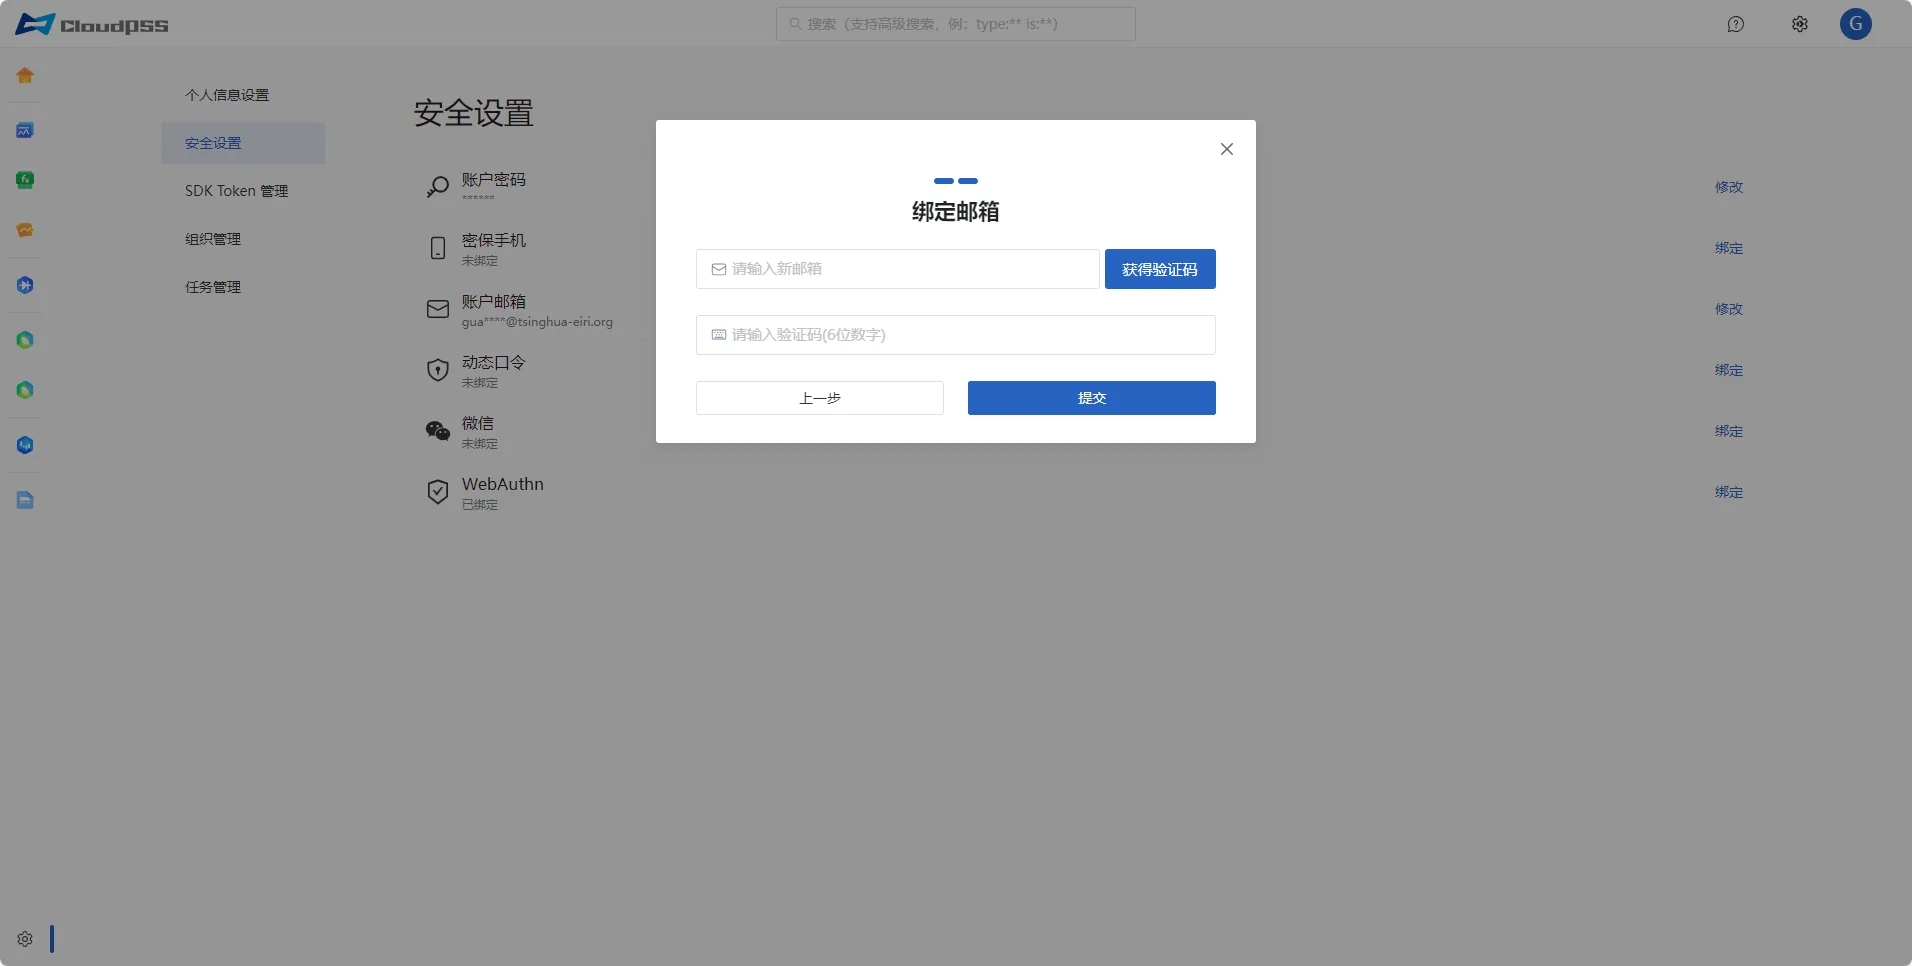The height and width of the screenshot is (966, 1912).
Task: Click the CloudPSS logo
Action: tap(92, 24)
